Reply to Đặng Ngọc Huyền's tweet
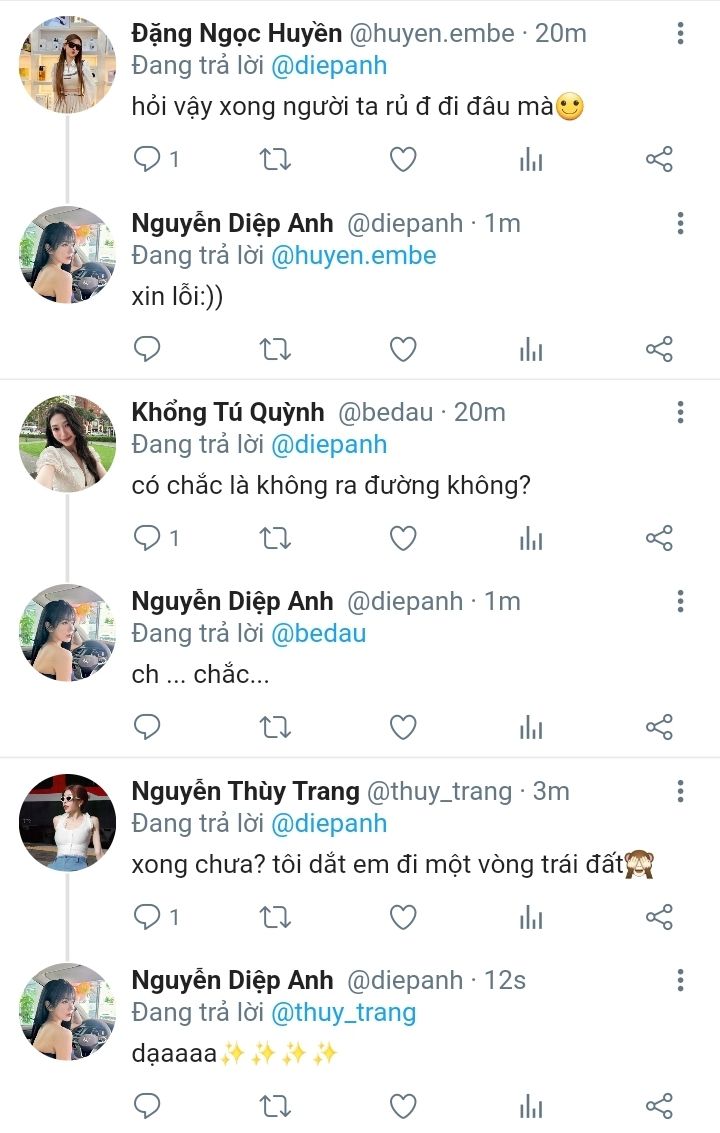Screen dimensions: 720x1133 148,159
